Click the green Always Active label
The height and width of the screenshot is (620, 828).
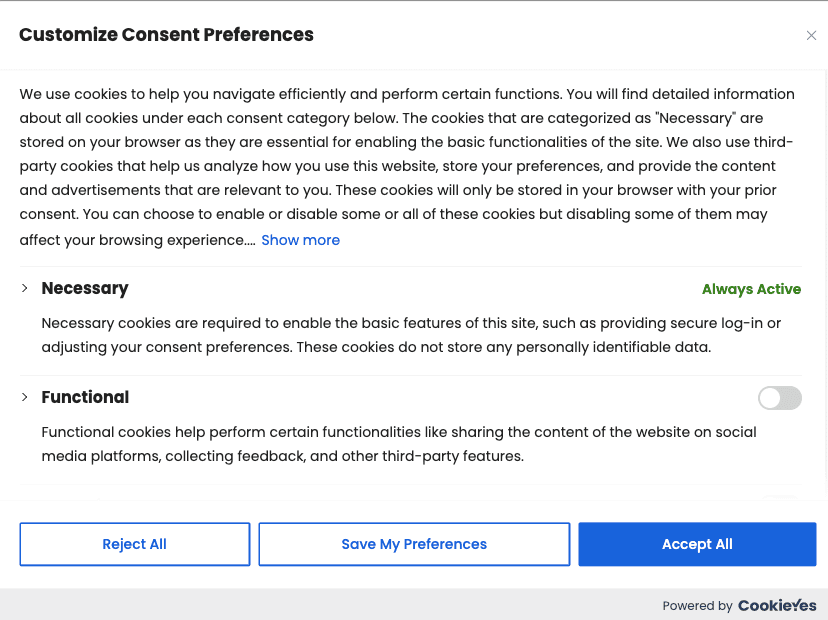tap(751, 289)
